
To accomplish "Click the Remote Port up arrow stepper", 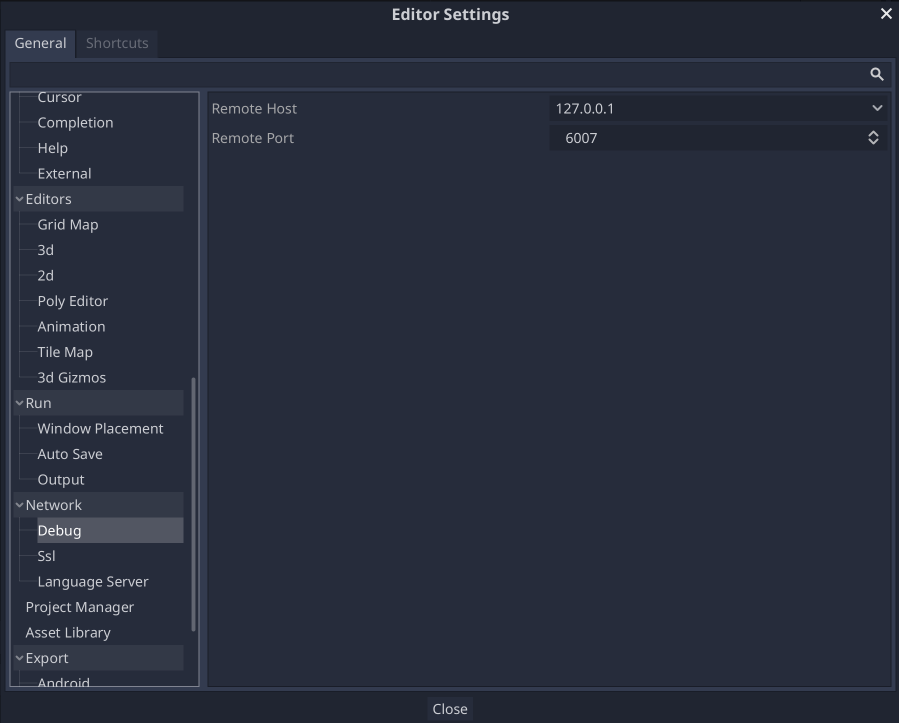I will (x=871, y=133).
